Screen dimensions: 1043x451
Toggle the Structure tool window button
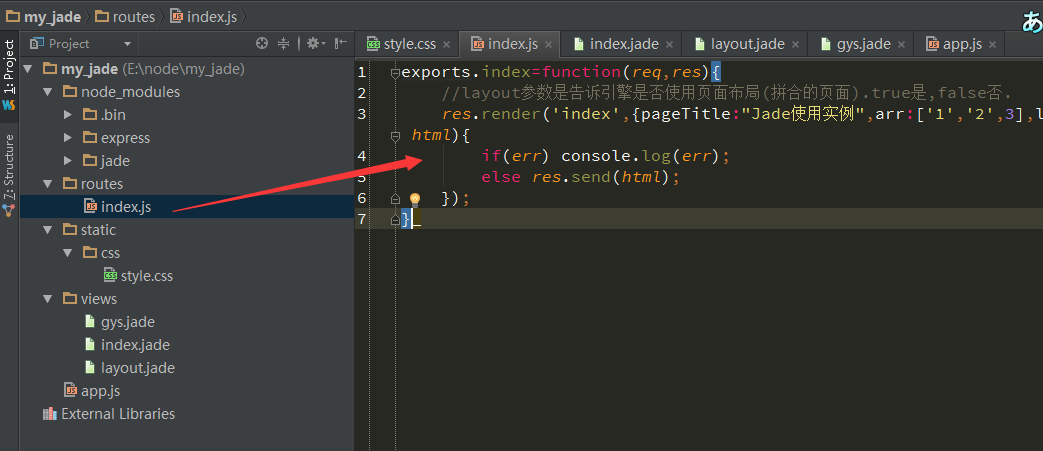(x=9, y=170)
